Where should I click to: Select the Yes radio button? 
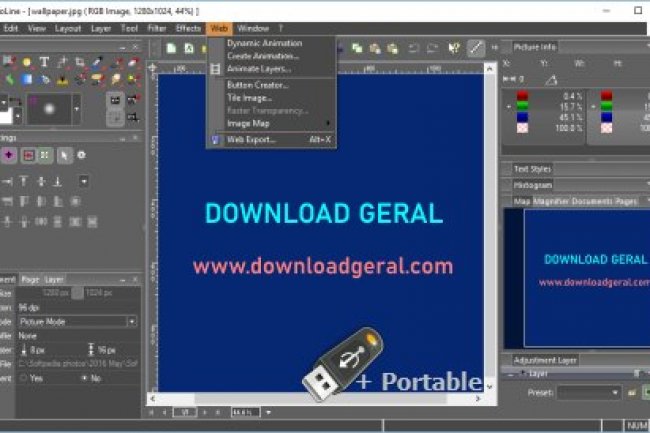pyautogui.click(x=23, y=378)
